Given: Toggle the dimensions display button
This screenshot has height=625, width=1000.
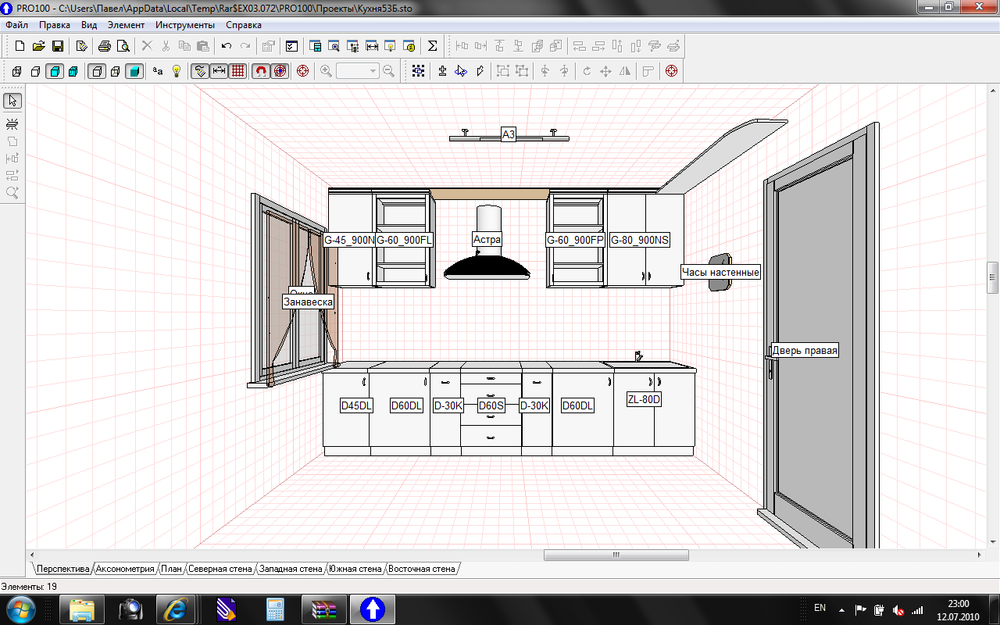Looking at the screenshot, I should 219,71.
